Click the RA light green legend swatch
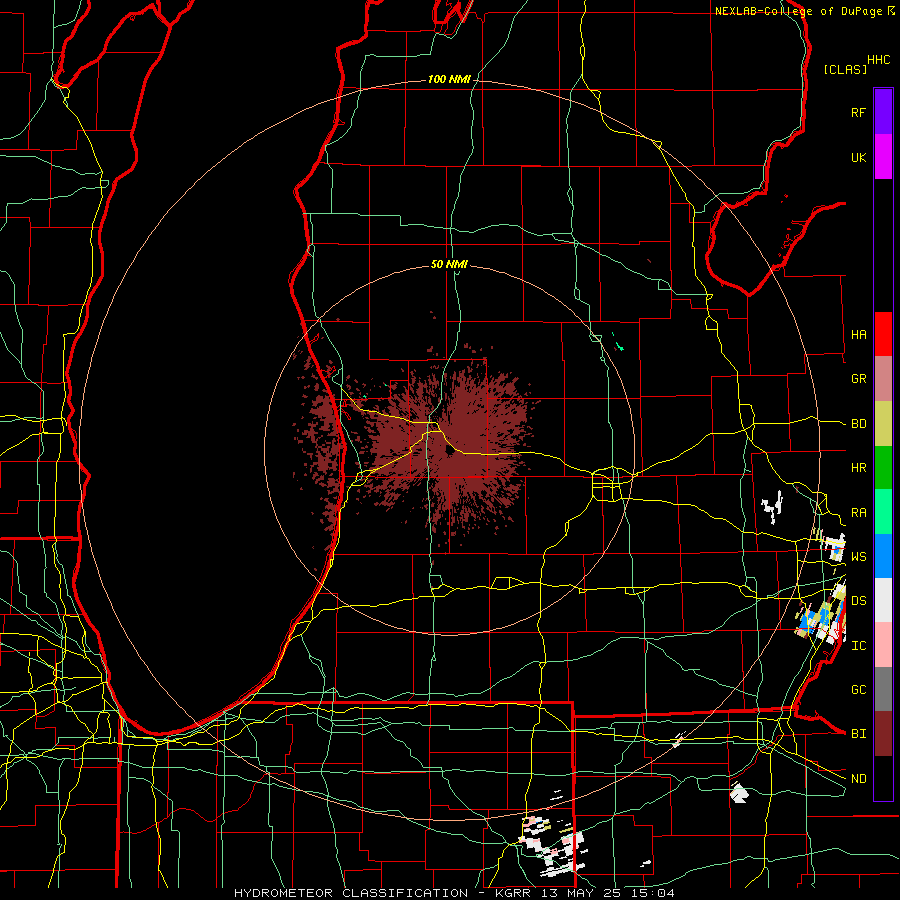 pyautogui.click(x=883, y=512)
